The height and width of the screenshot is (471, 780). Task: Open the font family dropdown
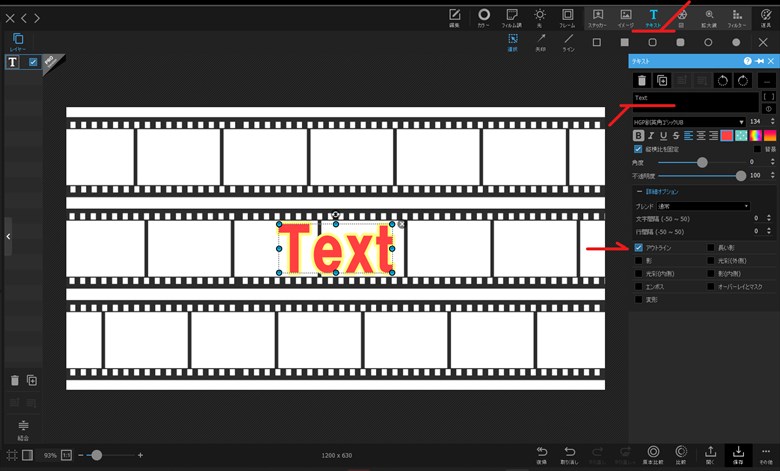[689, 122]
